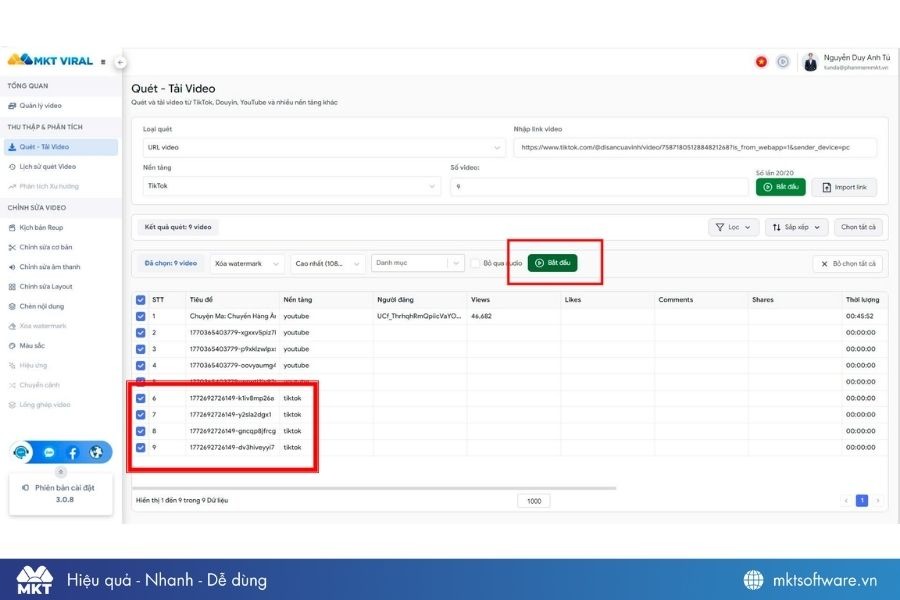Click the "Nhập link video" input field
900x600 pixels.
pyautogui.click(x=696, y=148)
